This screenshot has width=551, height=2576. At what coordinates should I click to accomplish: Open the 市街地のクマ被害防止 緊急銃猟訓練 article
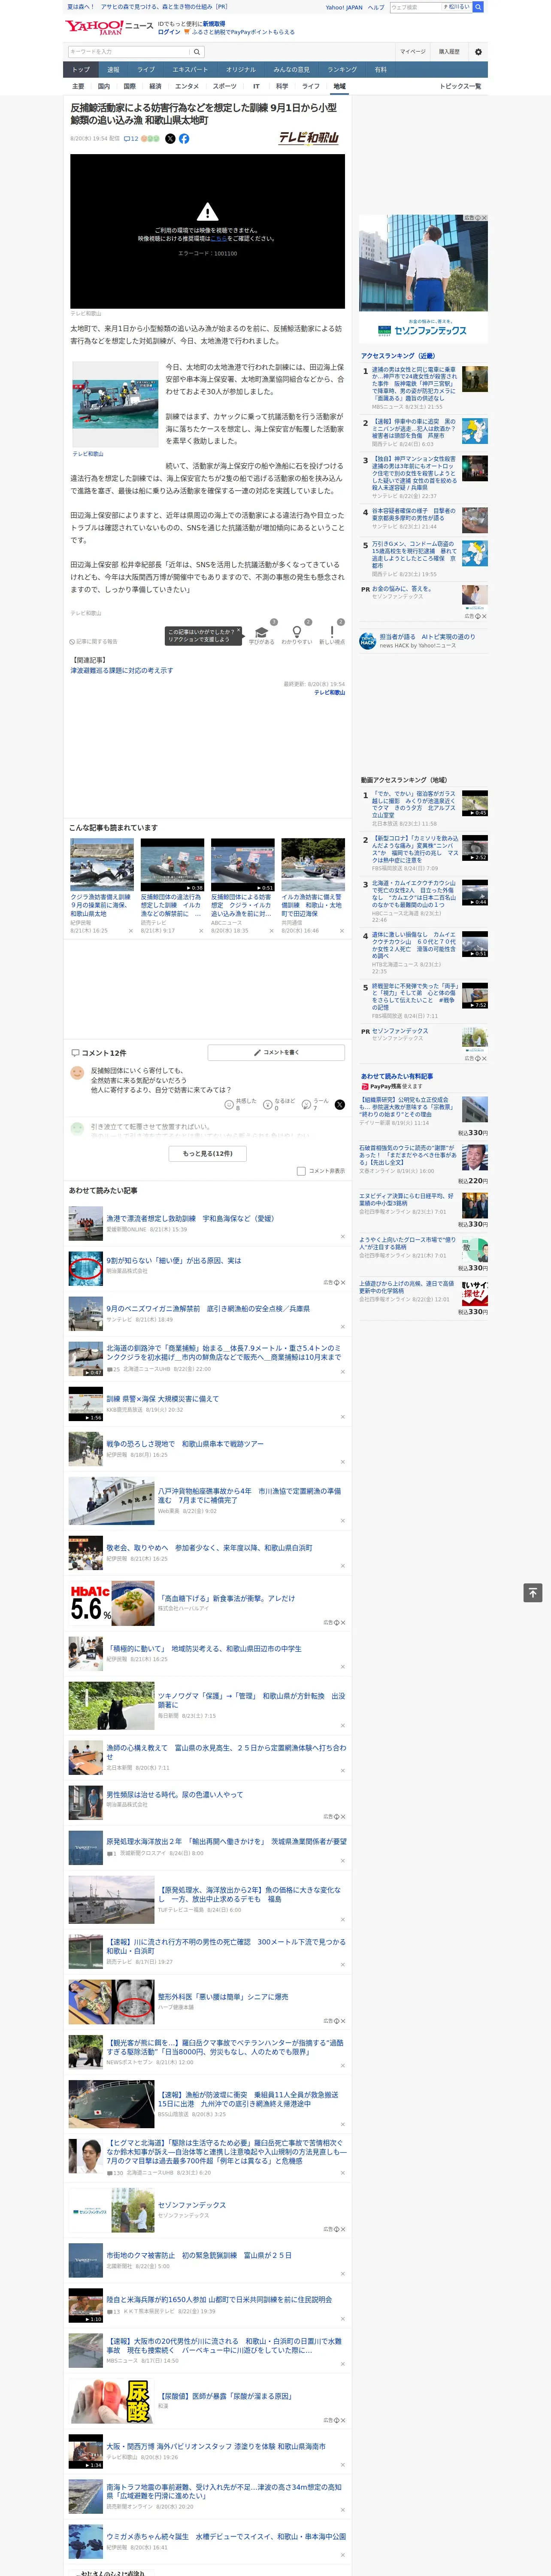pos(199,2255)
